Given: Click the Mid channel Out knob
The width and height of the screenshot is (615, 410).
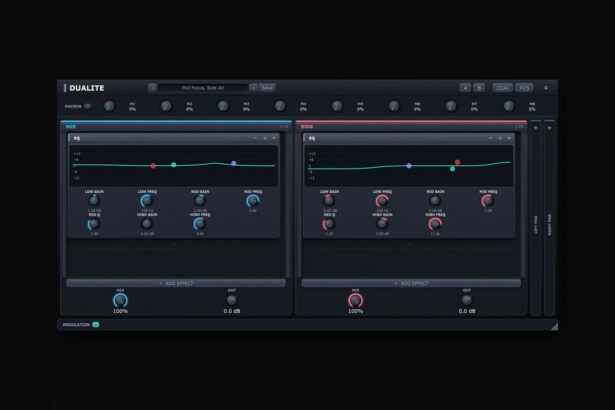Looking at the screenshot, I should [231, 300].
